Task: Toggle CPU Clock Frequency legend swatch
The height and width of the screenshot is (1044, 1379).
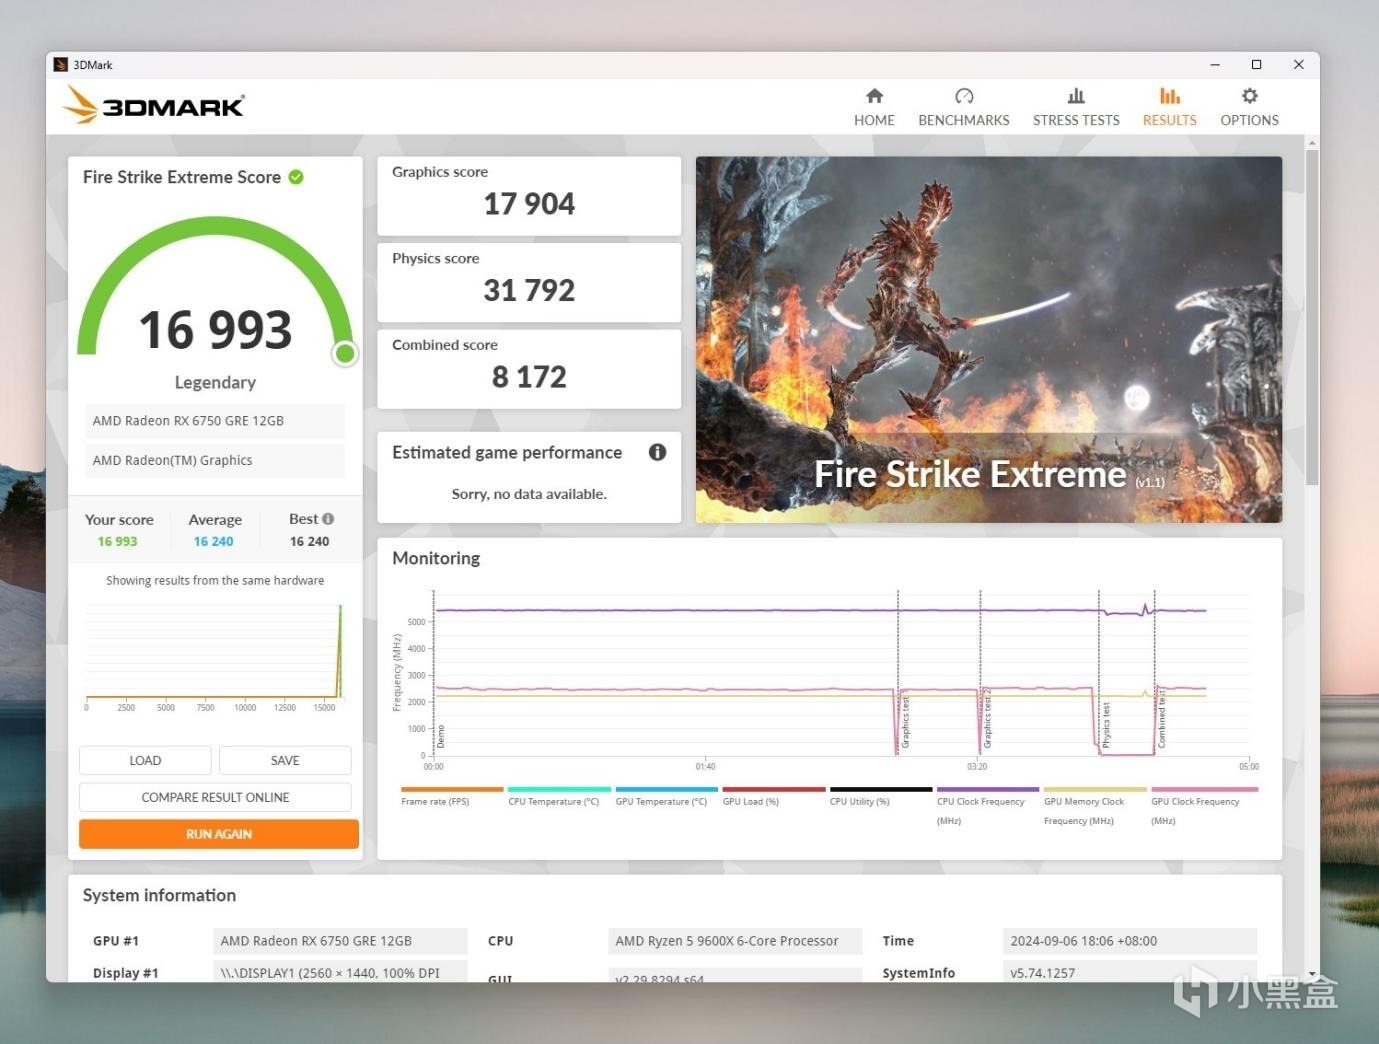Action: pos(988,789)
